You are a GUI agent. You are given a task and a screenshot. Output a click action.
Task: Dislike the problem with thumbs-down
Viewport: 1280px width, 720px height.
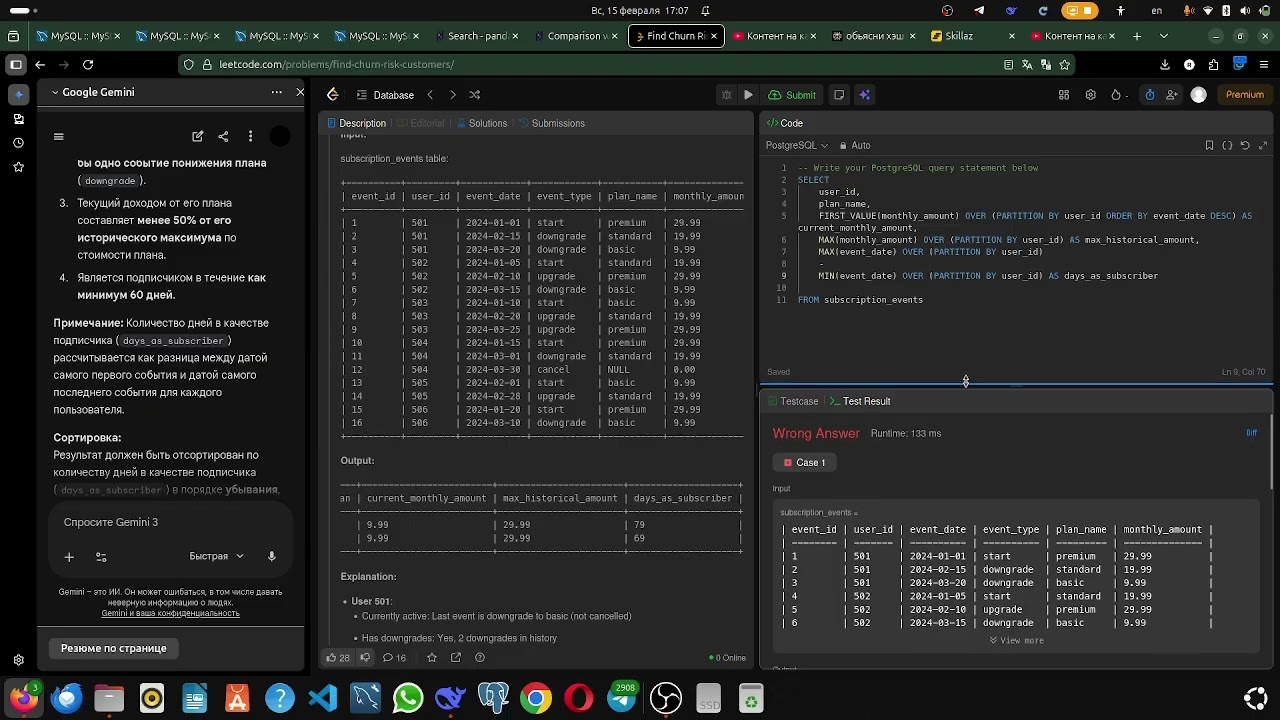pos(365,658)
